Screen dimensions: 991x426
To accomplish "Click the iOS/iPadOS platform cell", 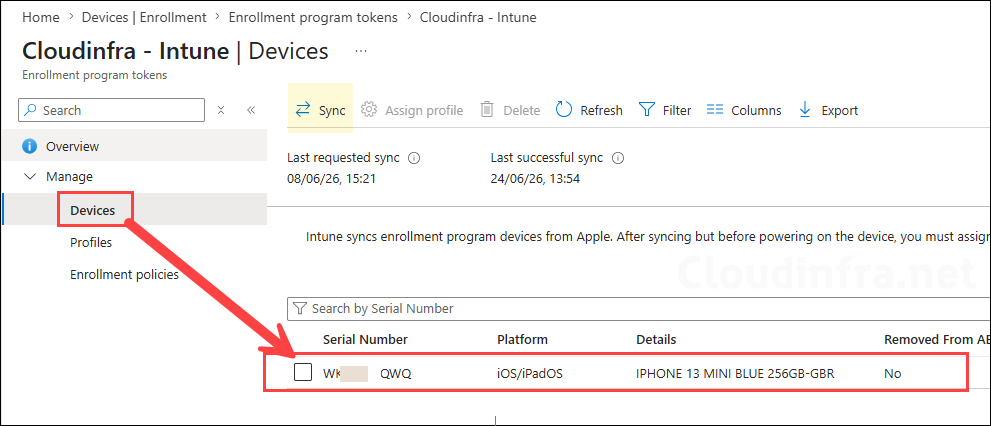I will 530,374.
